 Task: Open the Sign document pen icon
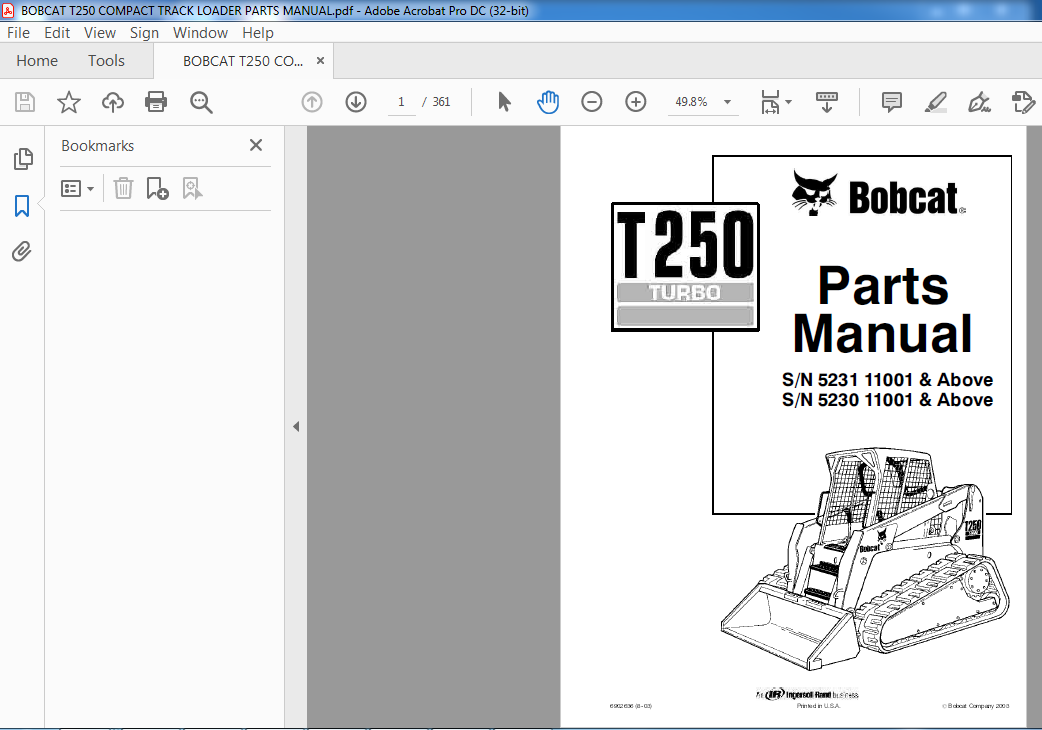(x=980, y=102)
